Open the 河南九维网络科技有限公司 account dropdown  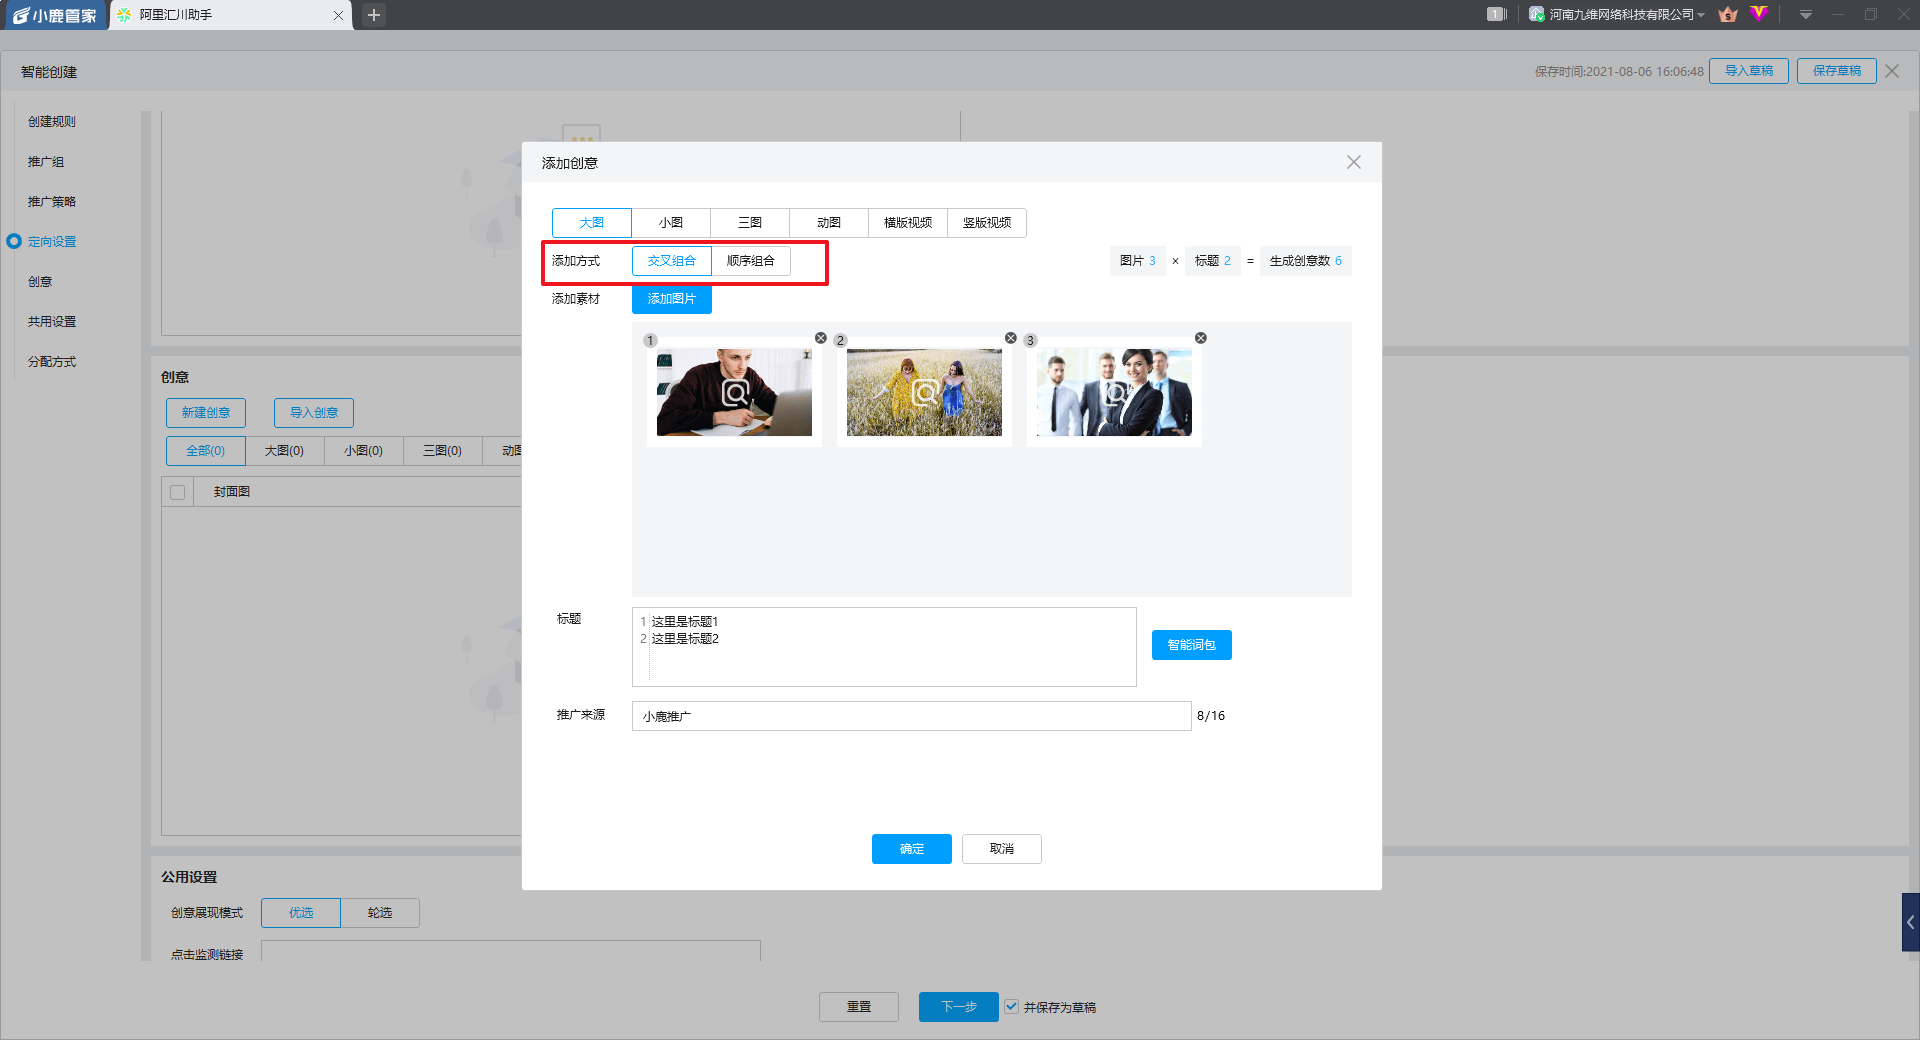pyautogui.click(x=1617, y=14)
